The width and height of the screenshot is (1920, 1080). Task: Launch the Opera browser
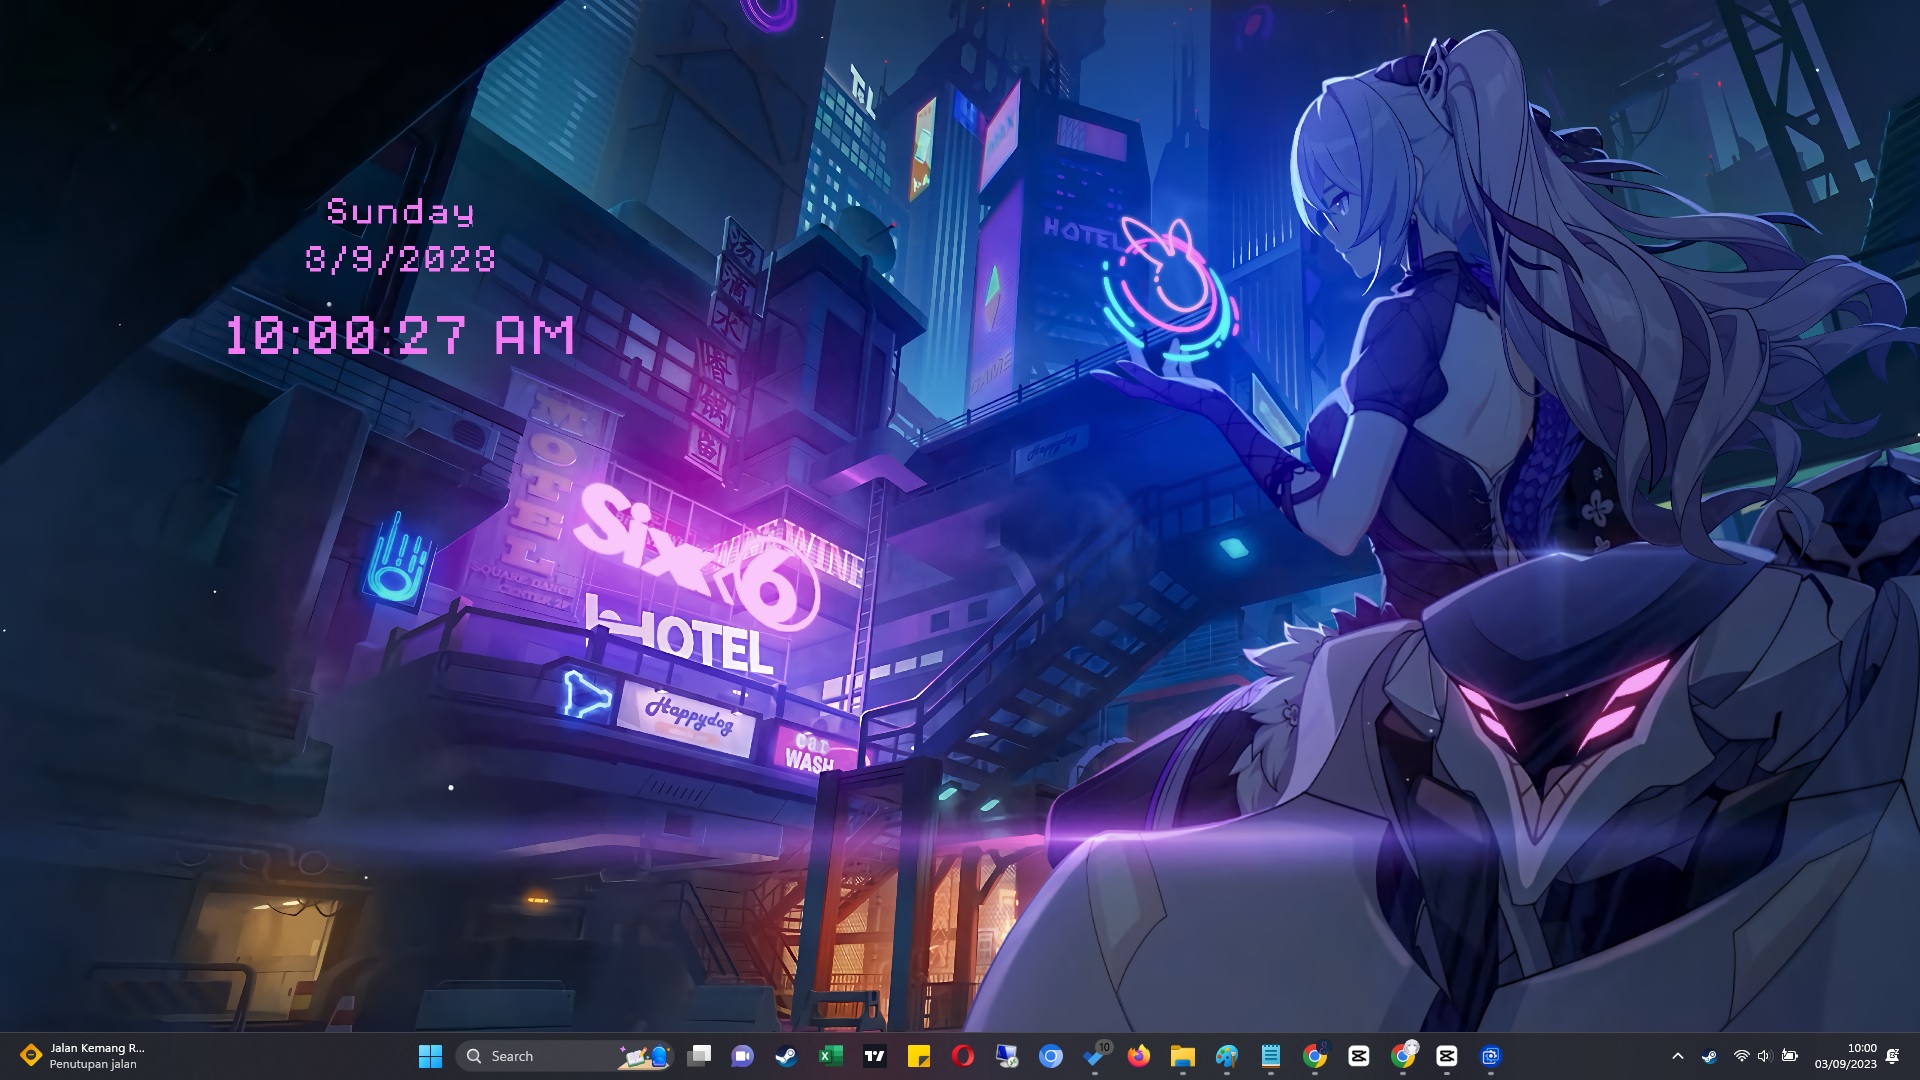962,1056
